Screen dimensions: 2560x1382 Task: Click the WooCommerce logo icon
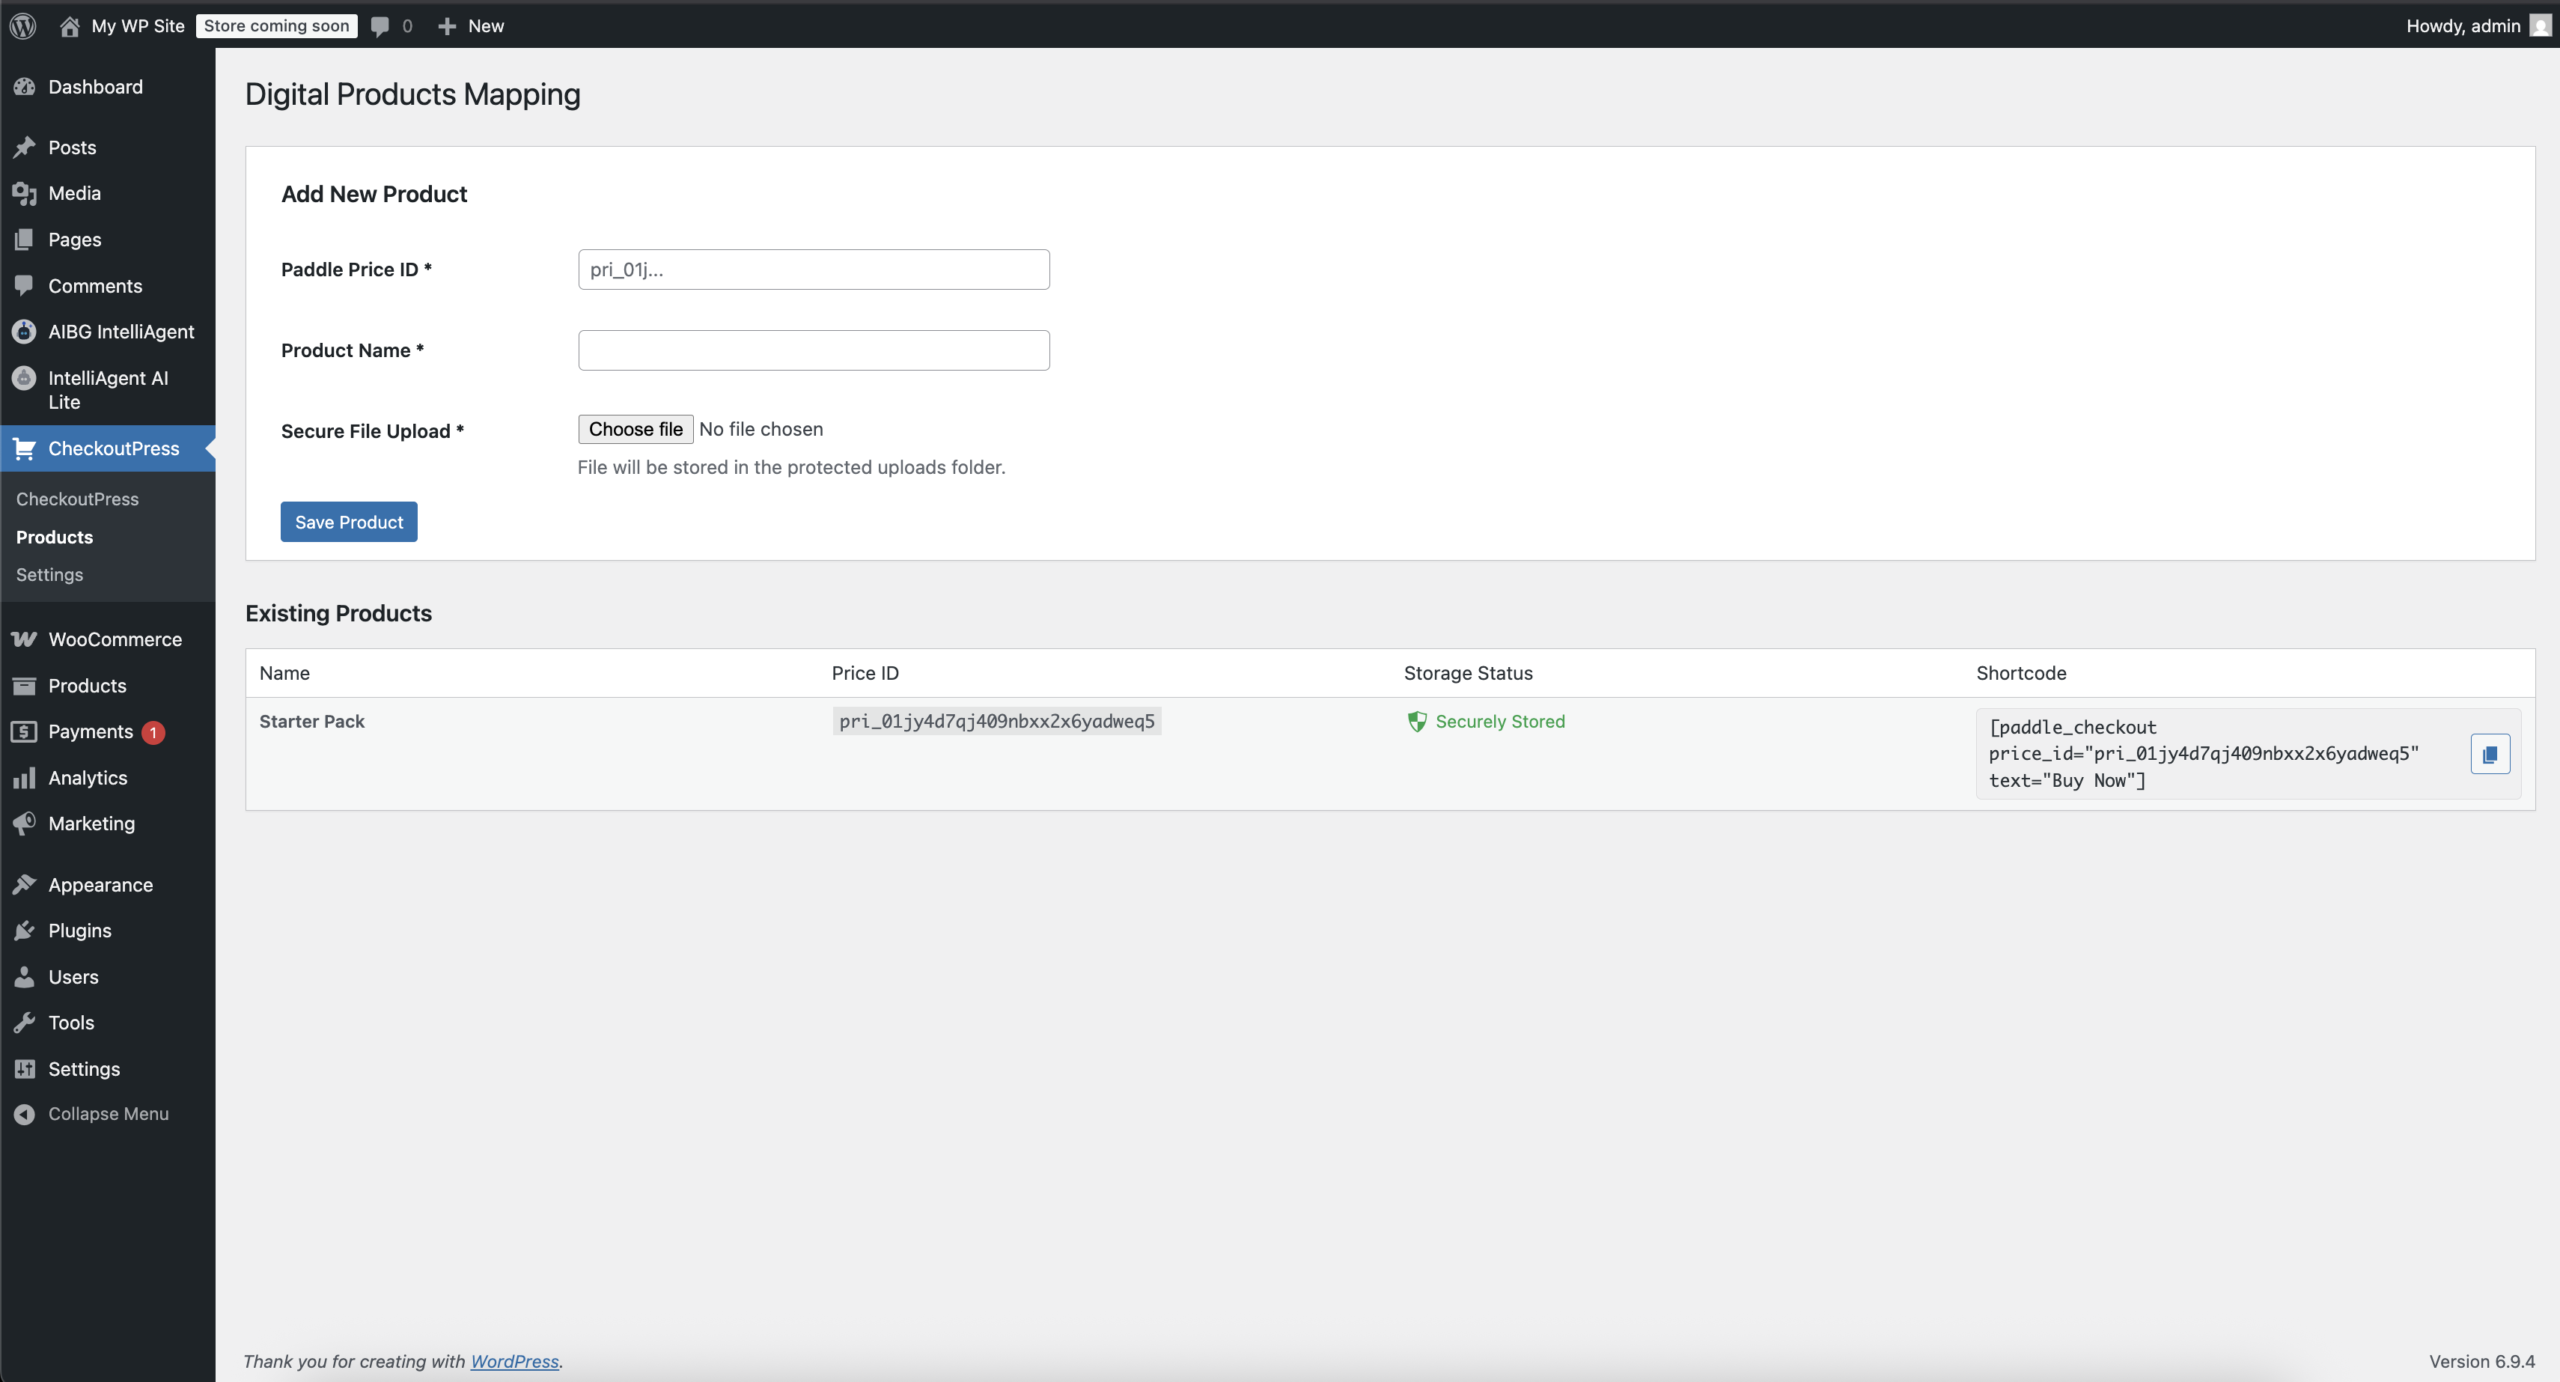point(25,640)
